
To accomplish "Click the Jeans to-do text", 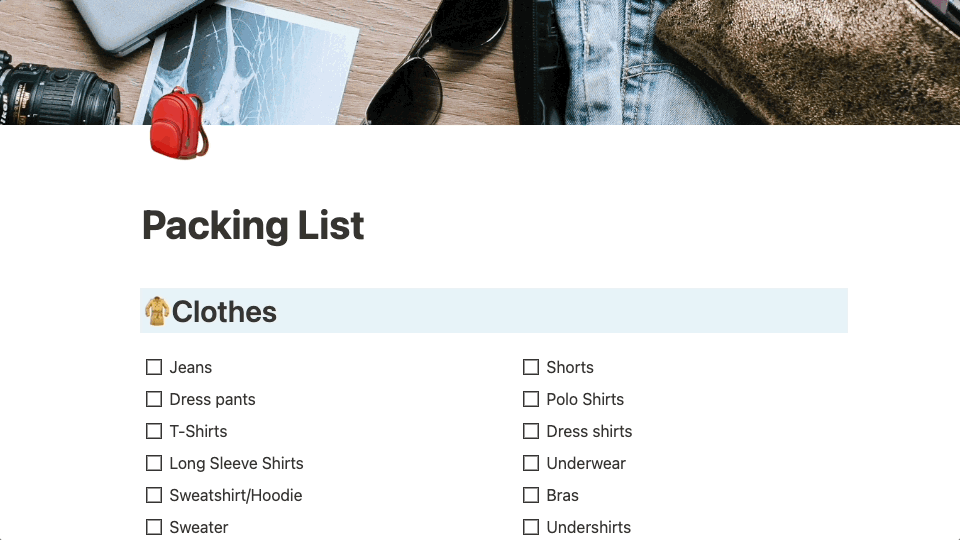I will [190, 367].
